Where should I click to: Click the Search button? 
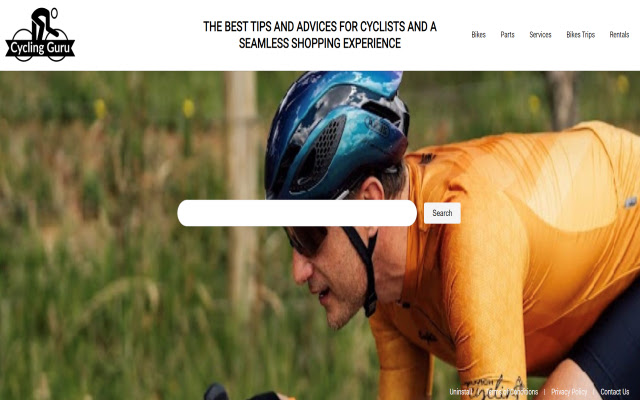[442, 213]
